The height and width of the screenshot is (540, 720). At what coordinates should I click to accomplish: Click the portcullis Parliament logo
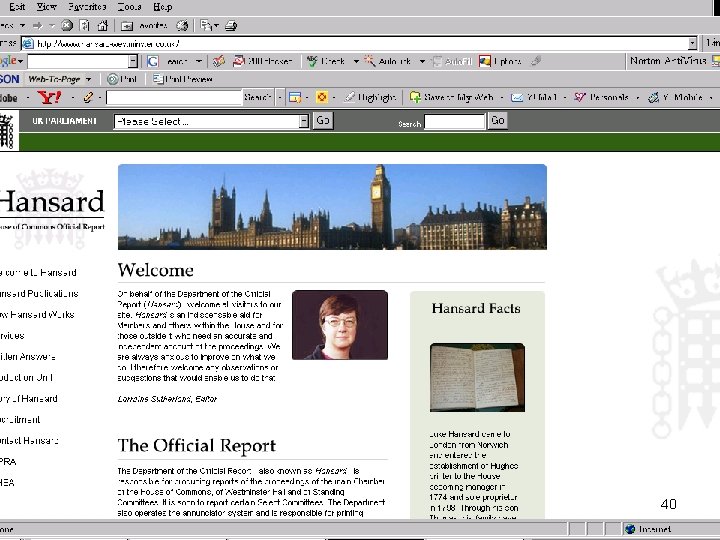coord(7,131)
